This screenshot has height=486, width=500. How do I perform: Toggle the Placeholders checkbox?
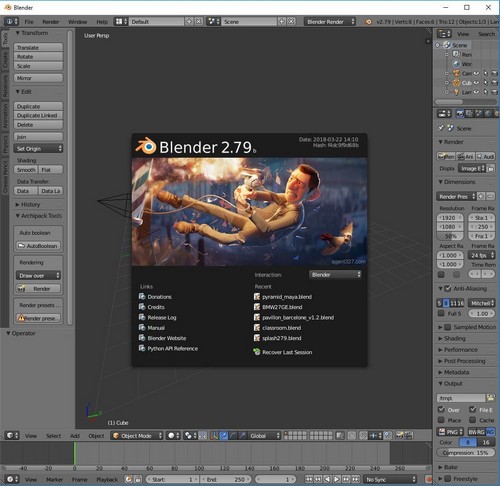click(x=441, y=420)
